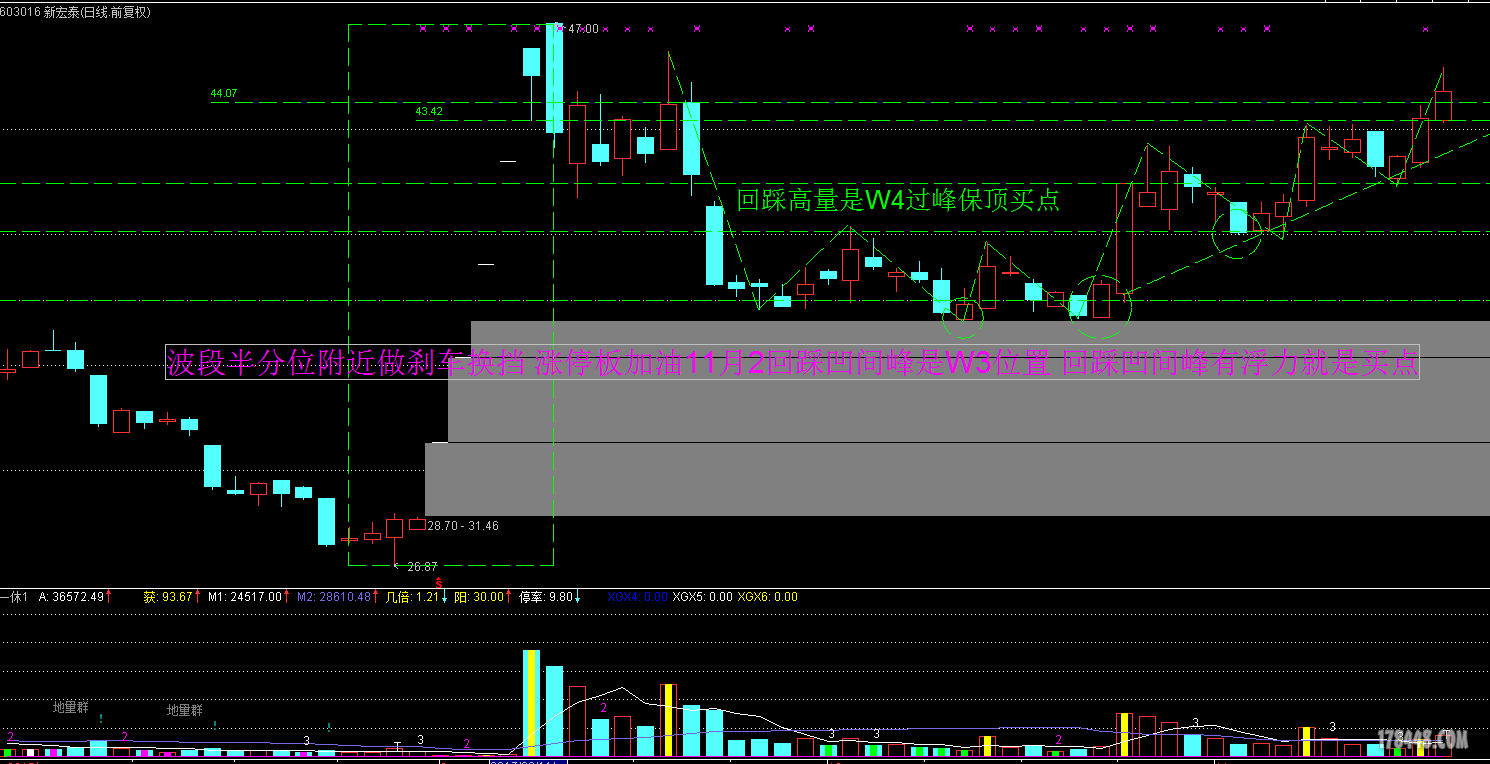Click the red S marker above indicator bar

pyautogui.click(x=437, y=582)
